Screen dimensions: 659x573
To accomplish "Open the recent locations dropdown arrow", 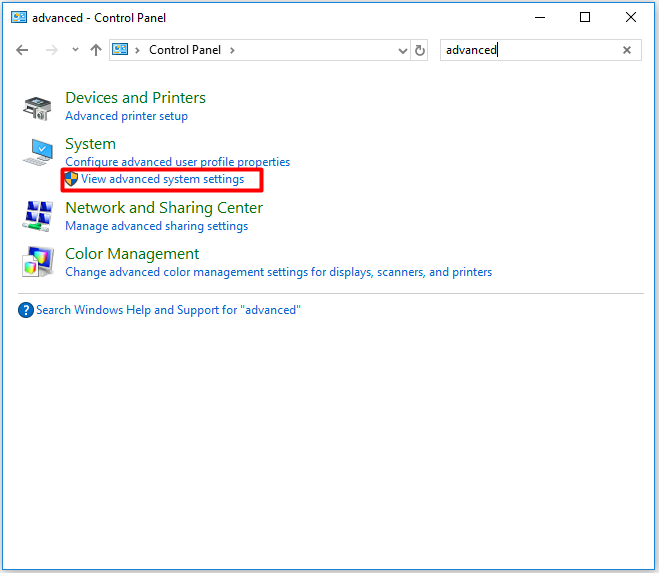I will point(75,50).
